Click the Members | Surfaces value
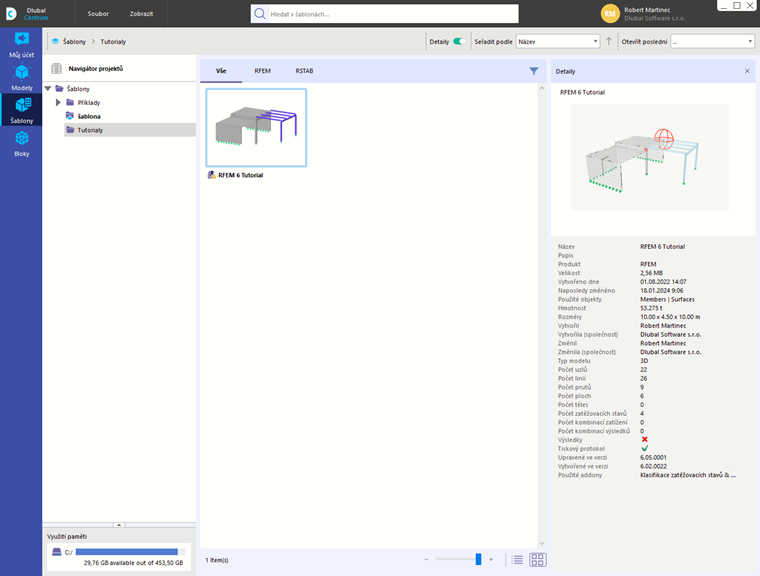Viewport: 760px width, 576px height. click(667, 299)
